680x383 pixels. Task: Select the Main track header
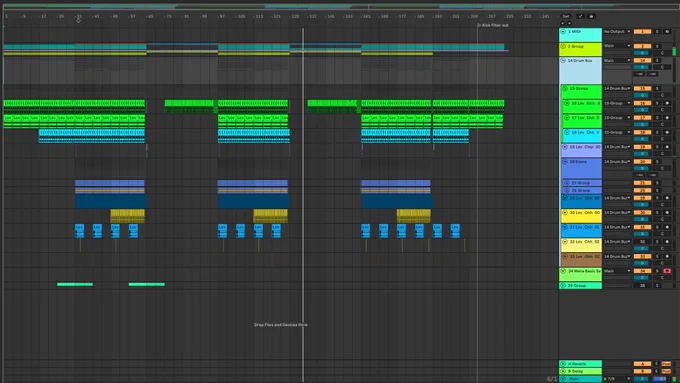pos(581,379)
